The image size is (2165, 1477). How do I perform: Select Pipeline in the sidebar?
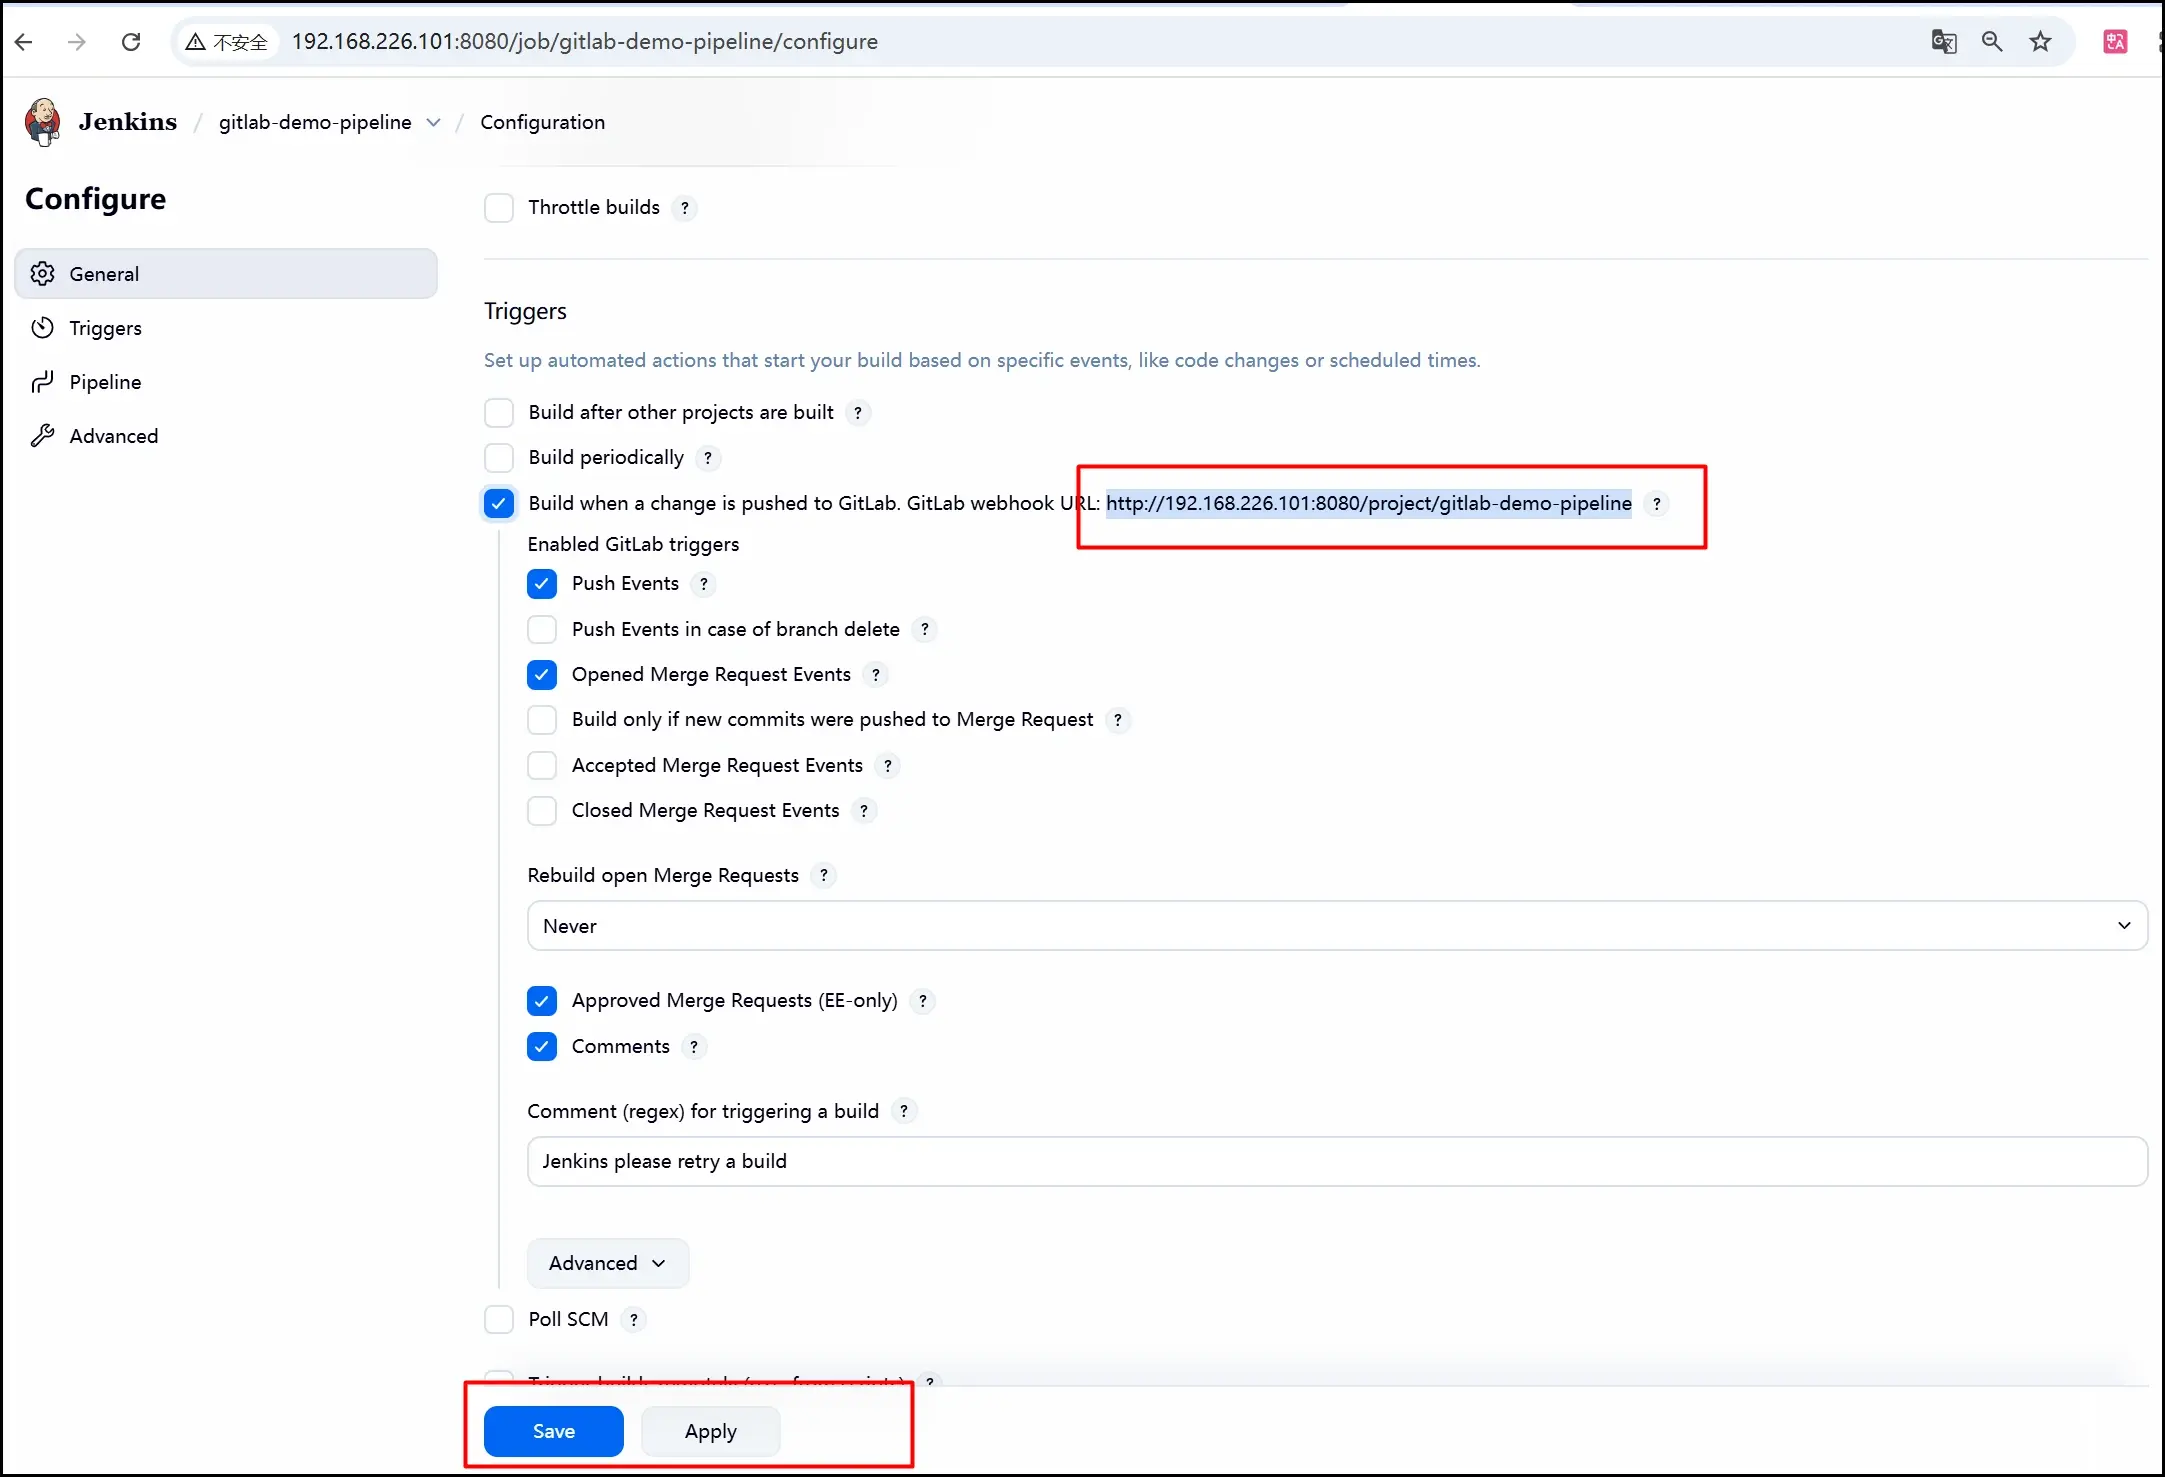click(x=105, y=382)
